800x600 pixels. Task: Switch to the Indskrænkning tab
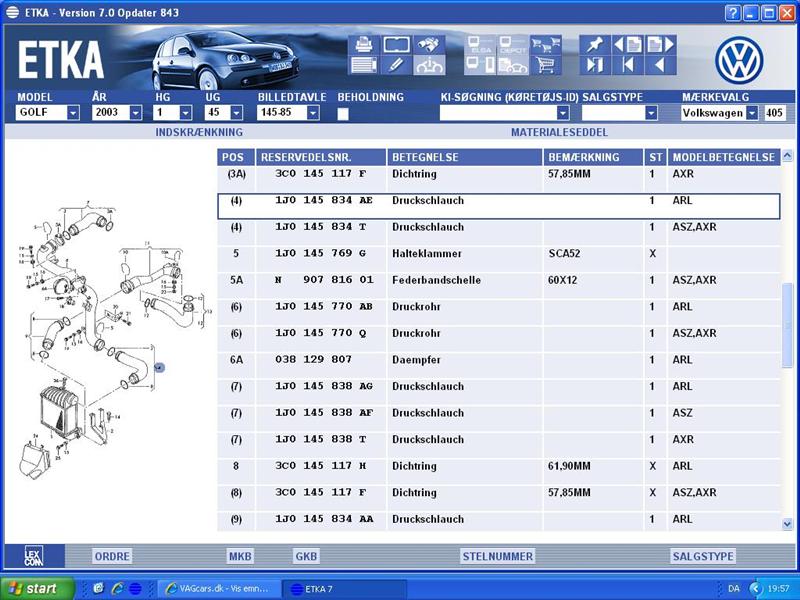coord(199,132)
